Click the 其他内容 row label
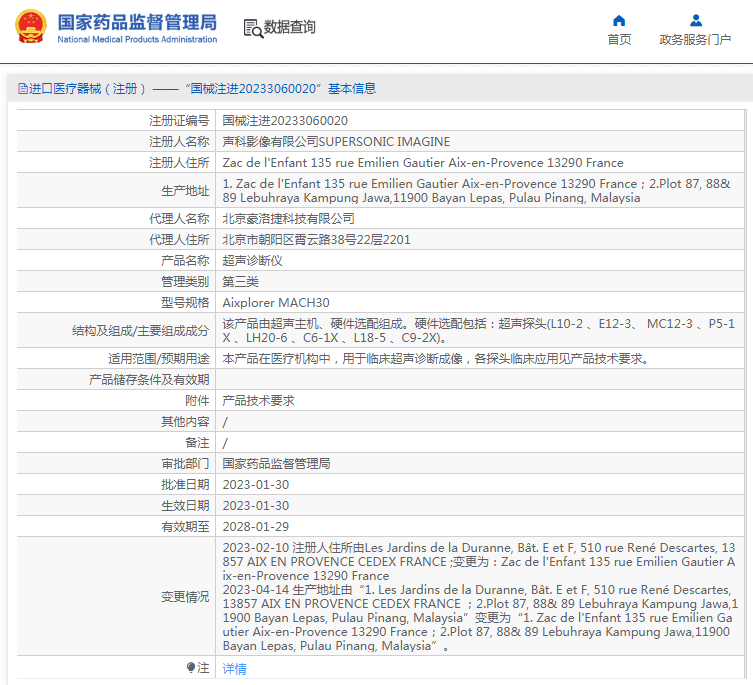The width and height of the screenshot is (753, 685). (185, 422)
